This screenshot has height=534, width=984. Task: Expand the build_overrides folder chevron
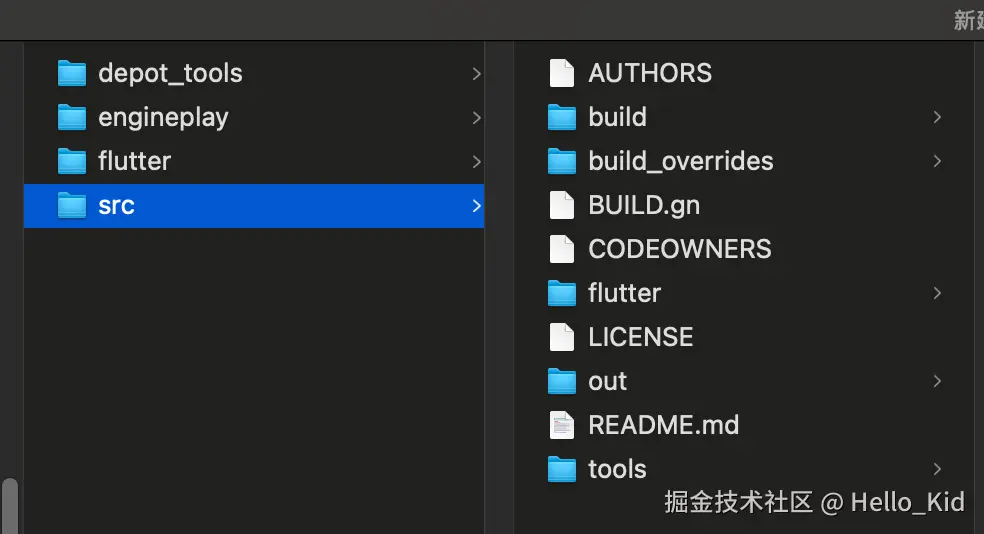937,161
